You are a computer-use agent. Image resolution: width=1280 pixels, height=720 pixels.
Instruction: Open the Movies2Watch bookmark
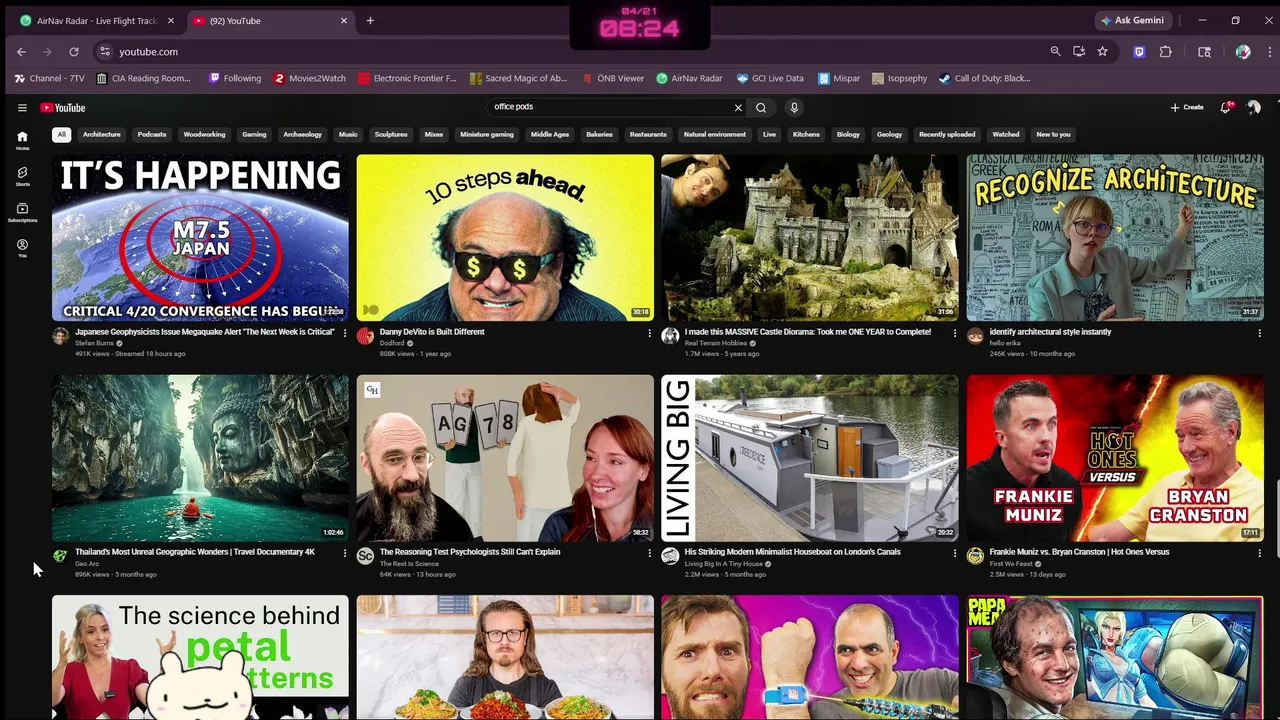[x=310, y=78]
